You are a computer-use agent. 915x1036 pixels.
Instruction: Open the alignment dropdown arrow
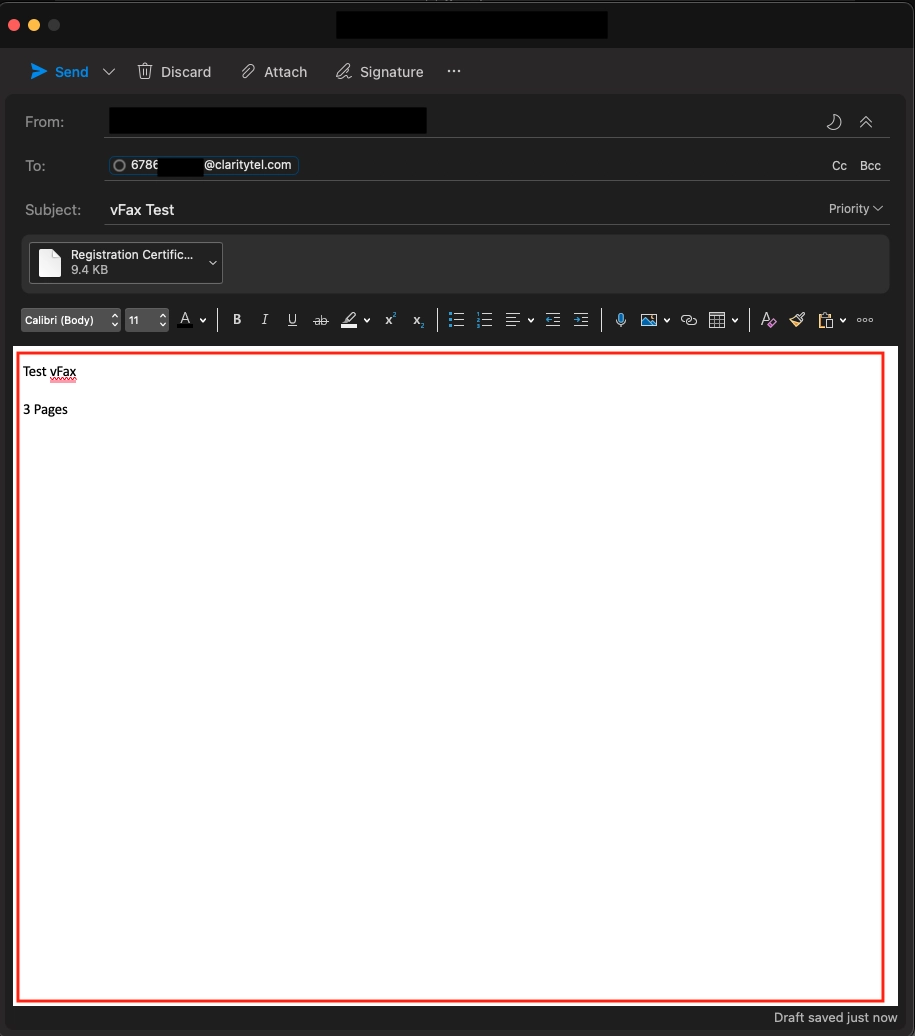[x=531, y=320]
